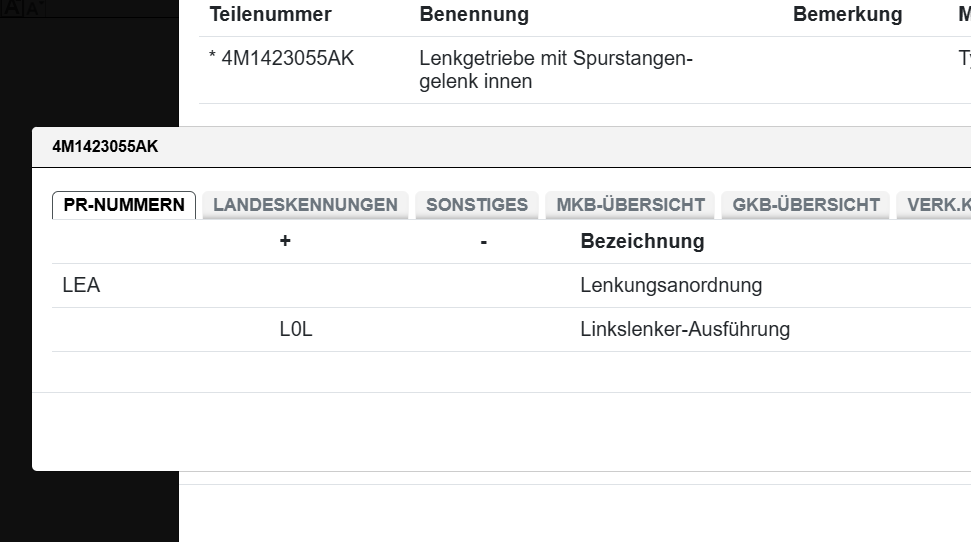971x542 pixels.
Task: Click the dialog title 4M1423055AK
Action: (105, 147)
